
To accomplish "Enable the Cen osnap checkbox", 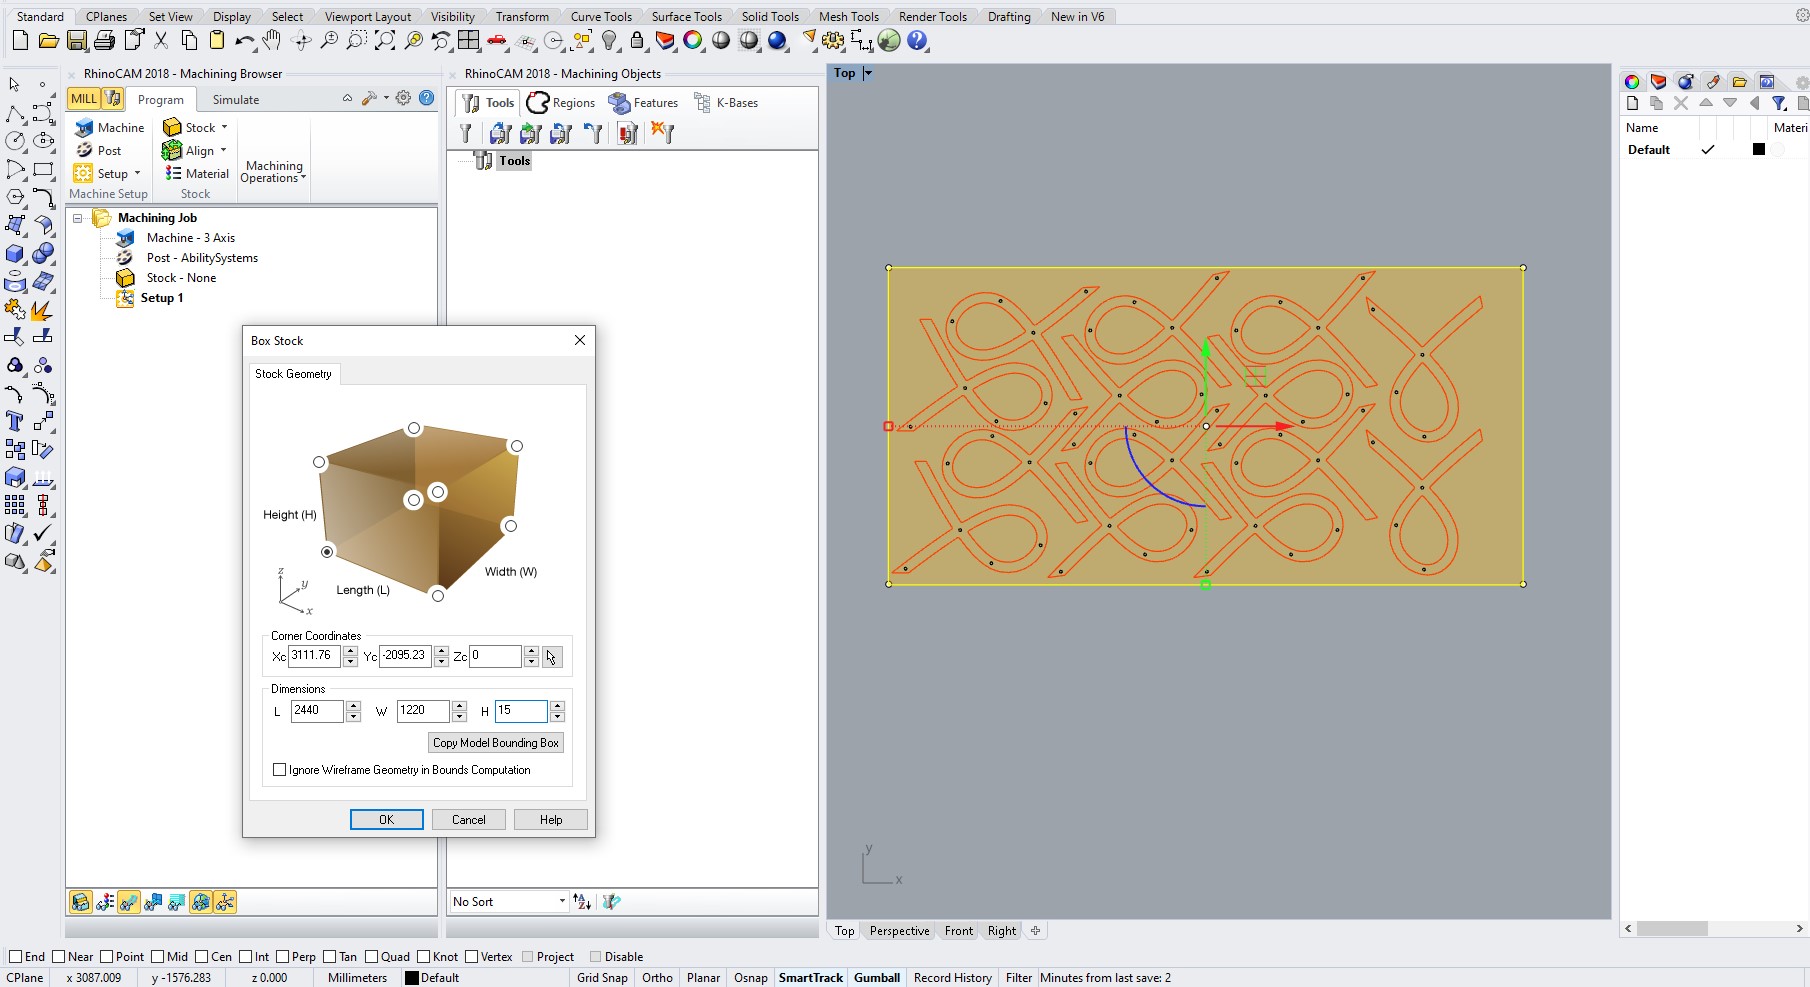I will (x=201, y=957).
